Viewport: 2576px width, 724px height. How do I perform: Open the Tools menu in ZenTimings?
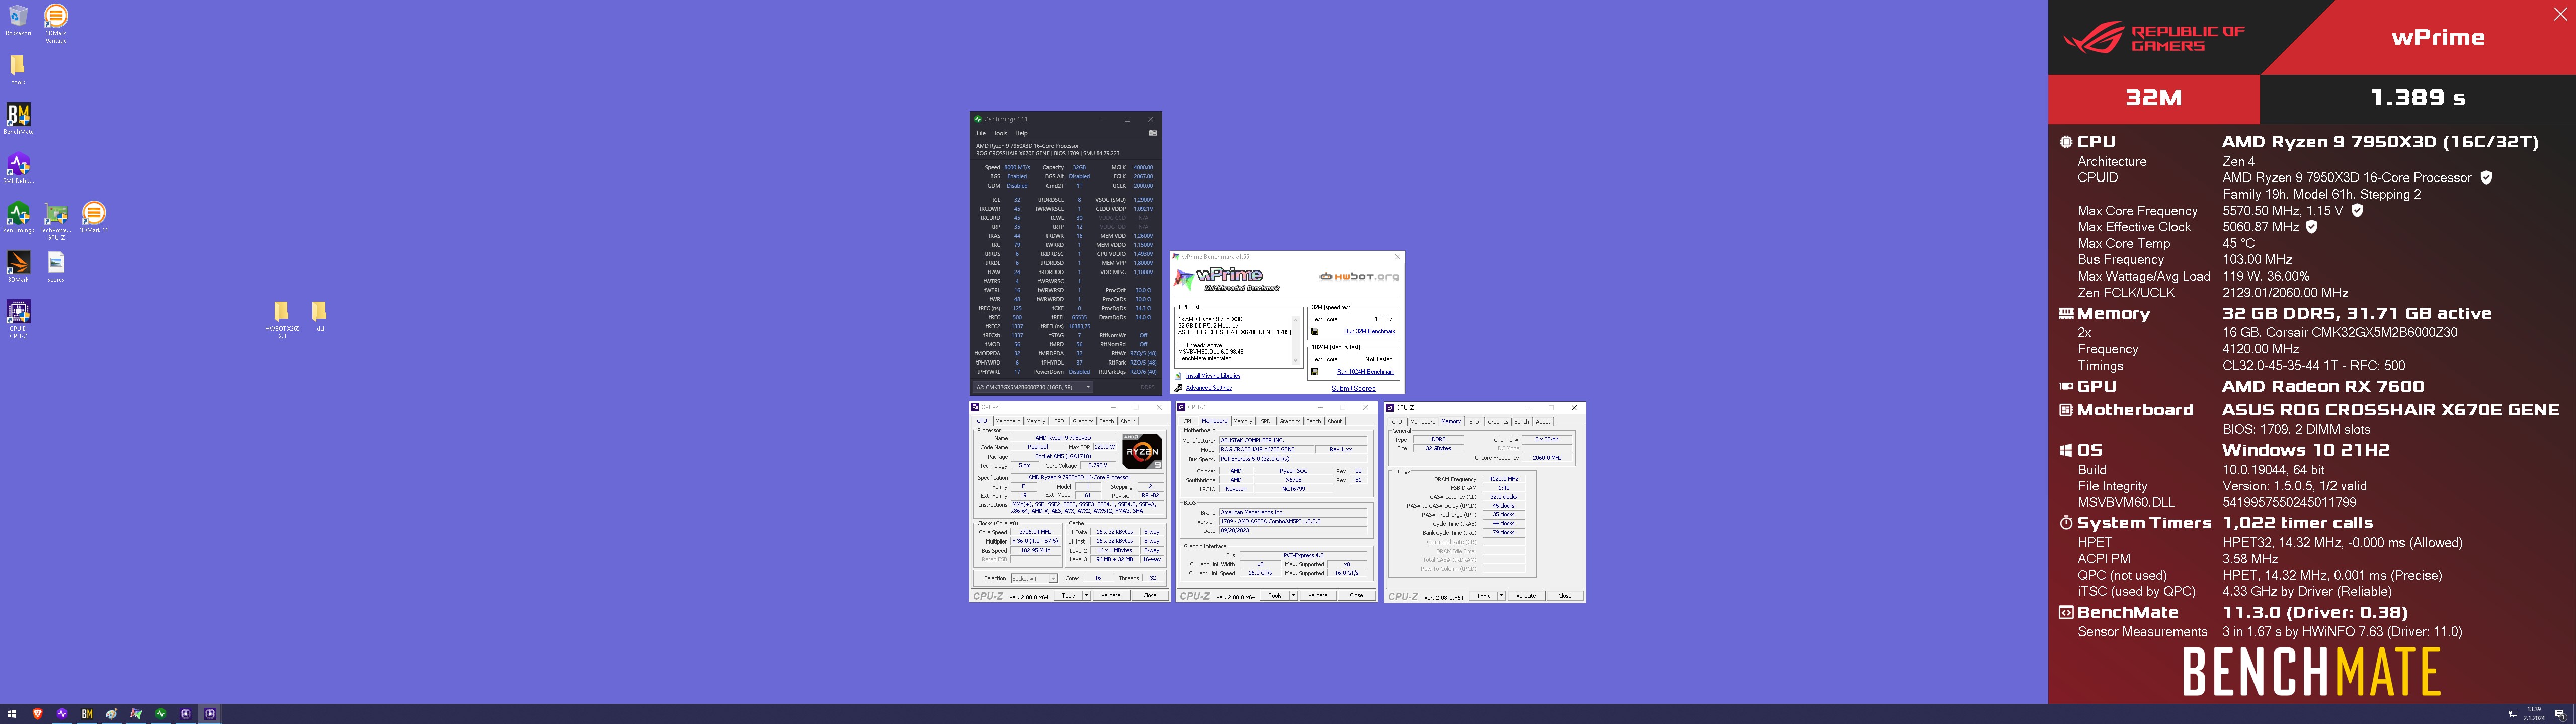[x=1000, y=133]
